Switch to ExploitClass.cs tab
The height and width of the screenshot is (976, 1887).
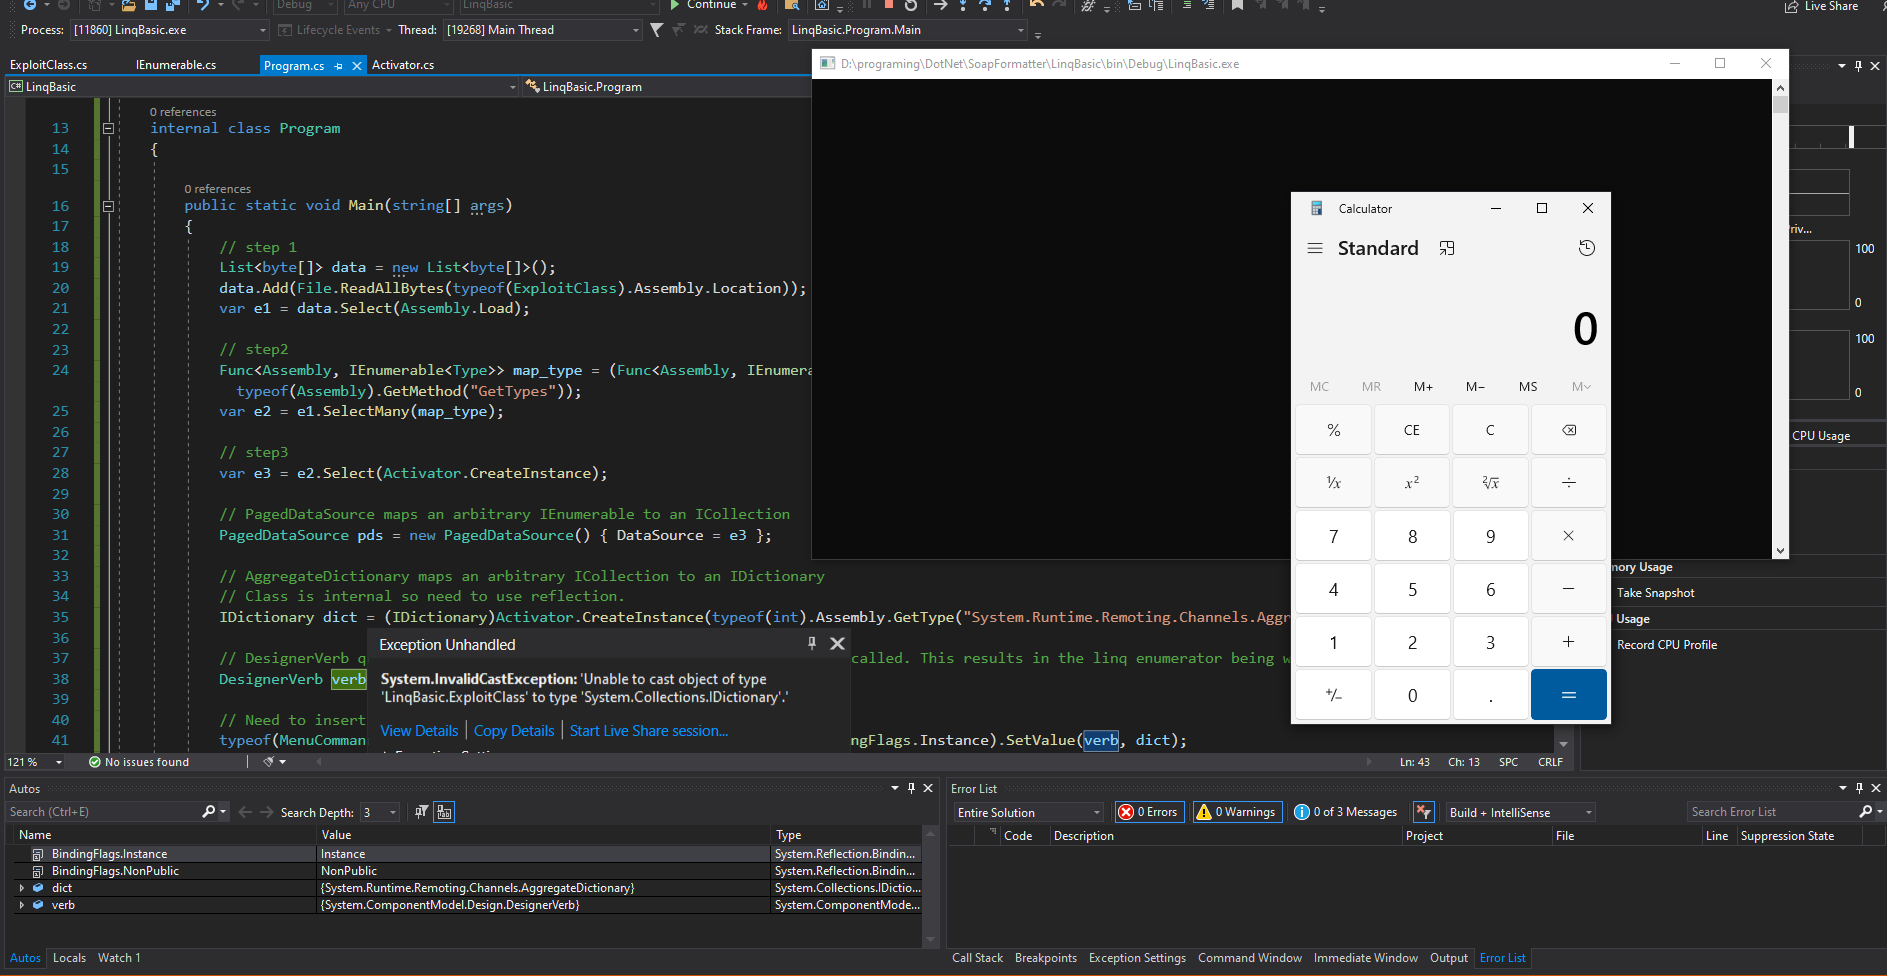tap(48, 65)
